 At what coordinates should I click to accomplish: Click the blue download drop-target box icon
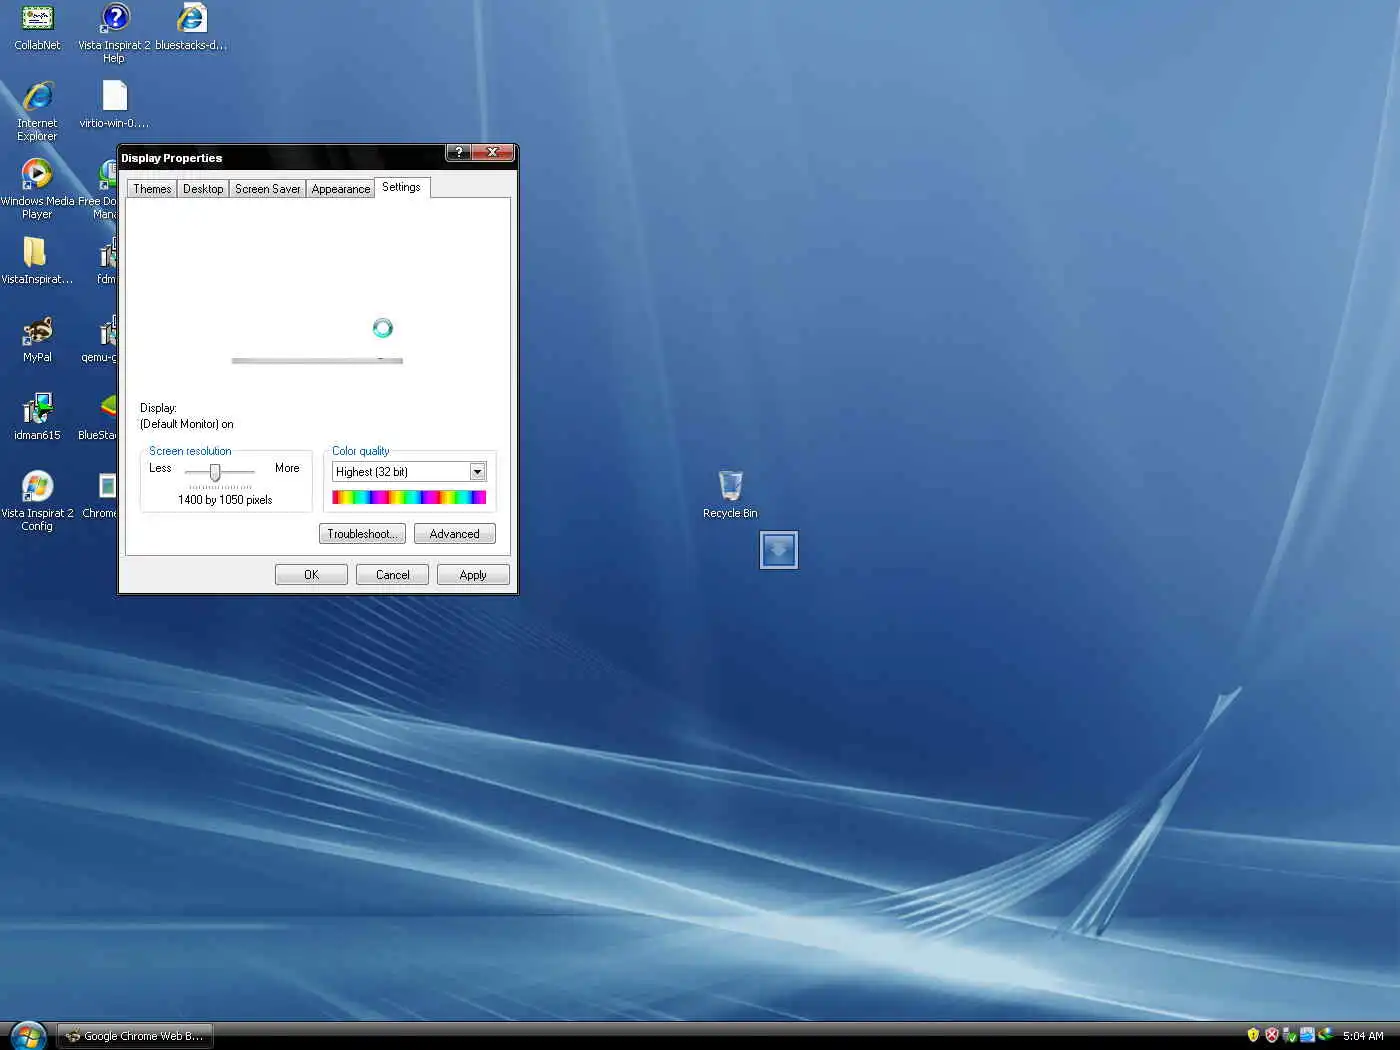pyautogui.click(x=778, y=550)
